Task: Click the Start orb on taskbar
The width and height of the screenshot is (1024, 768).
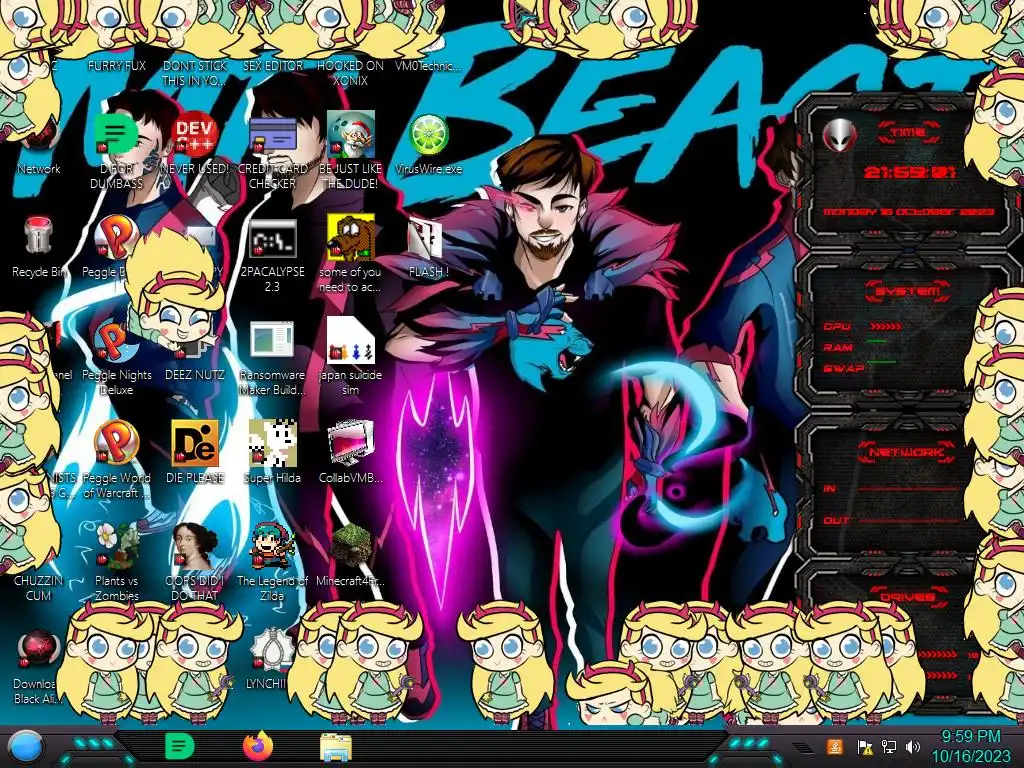Action: coord(26,747)
